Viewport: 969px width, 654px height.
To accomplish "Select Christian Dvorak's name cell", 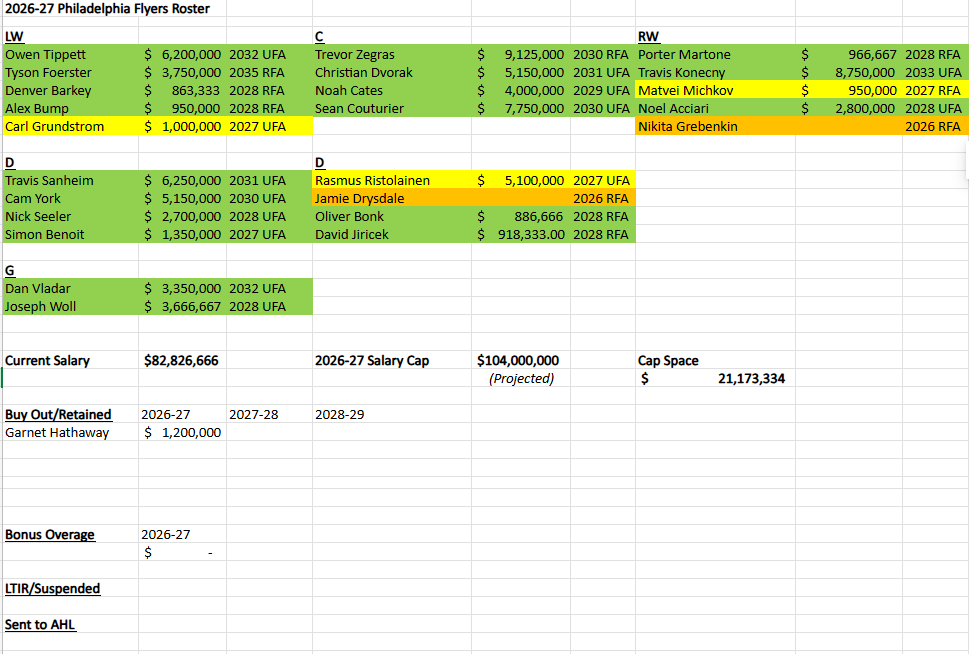I will [x=392, y=72].
